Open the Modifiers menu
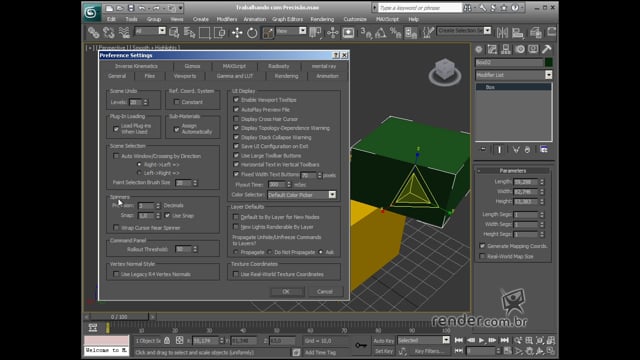The height and width of the screenshot is (360, 640). pyautogui.click(x=227, y=19)
